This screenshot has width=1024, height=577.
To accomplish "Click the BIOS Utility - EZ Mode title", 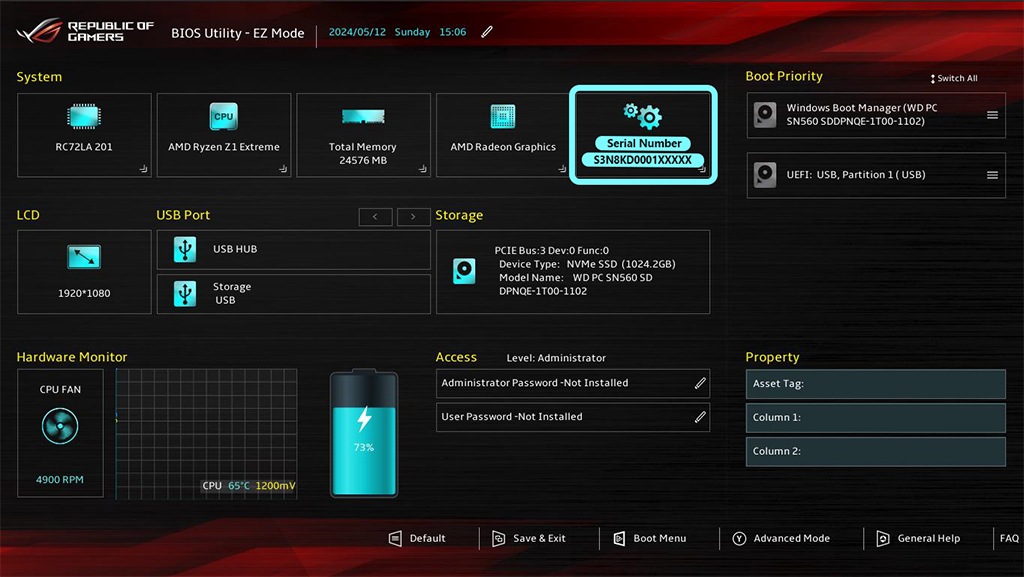I will click(238, 33).
